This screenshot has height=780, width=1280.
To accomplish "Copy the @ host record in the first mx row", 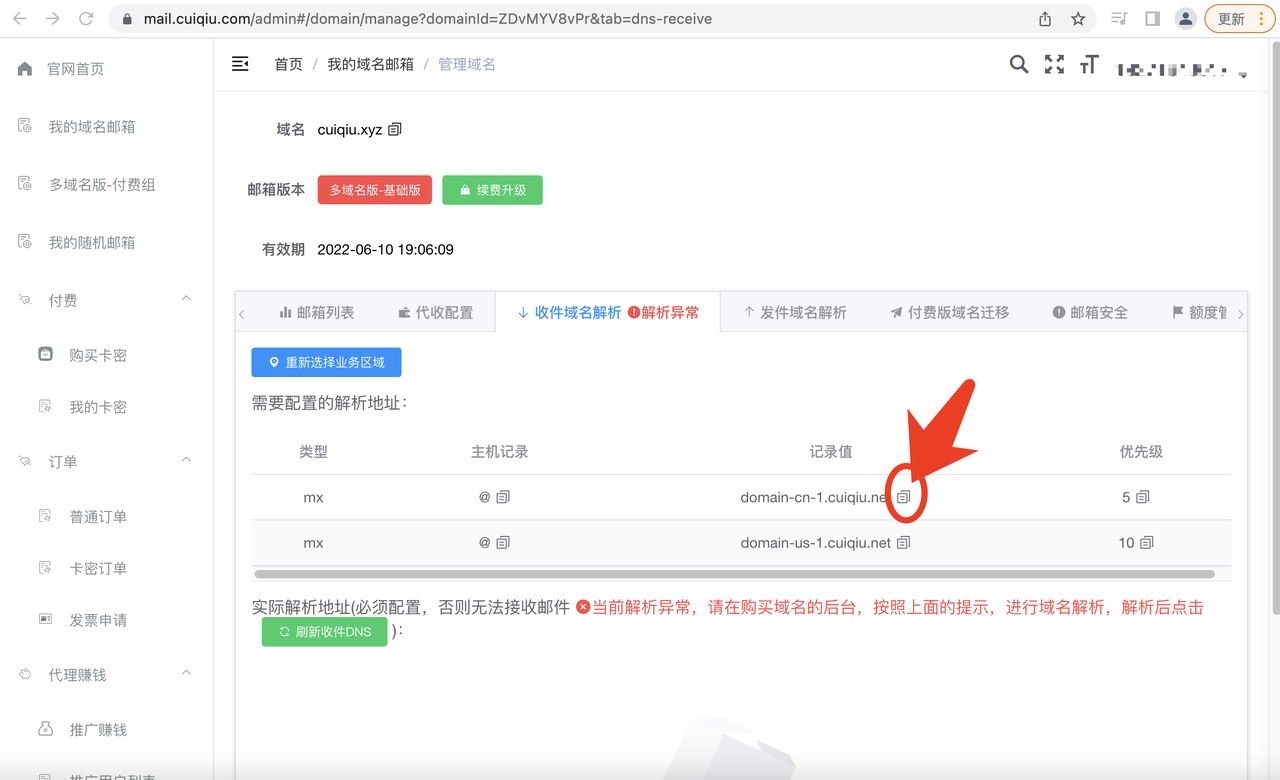I will pyautogui.click(x=503, y=497).
